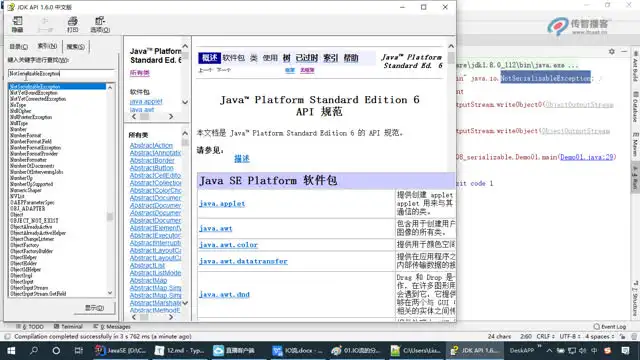Open the notification center in system tray

tap(625, 351)
